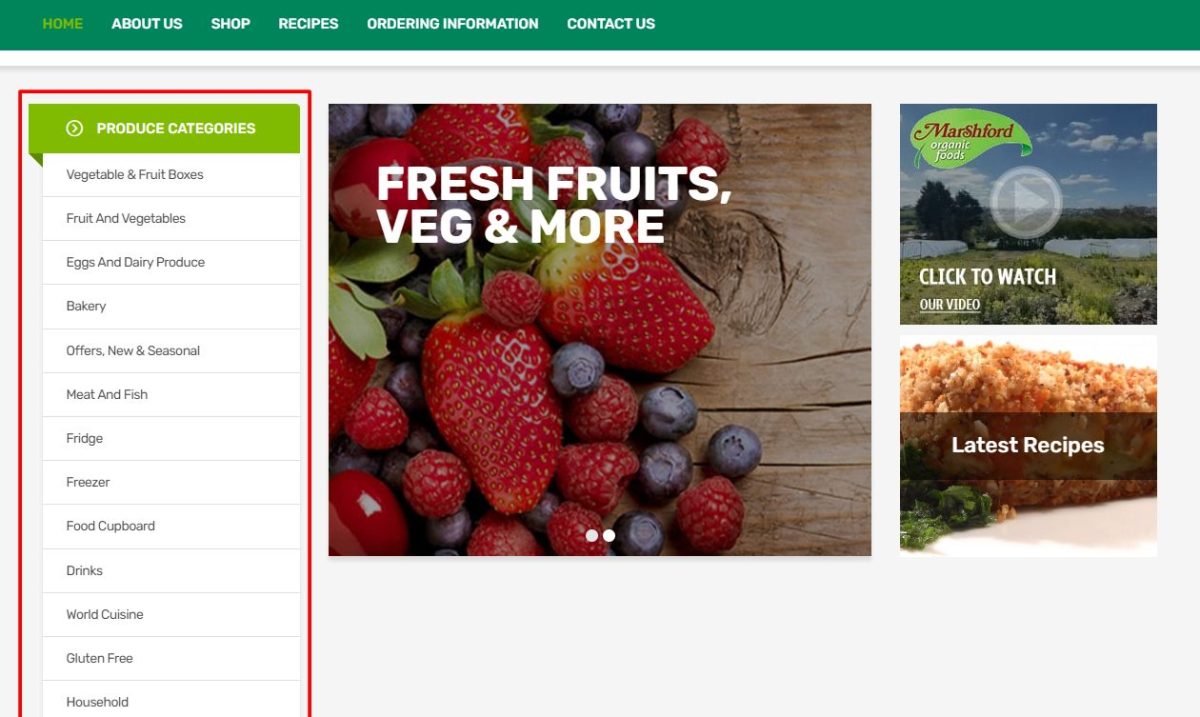Click the Our Video link text

pos(949,305)
